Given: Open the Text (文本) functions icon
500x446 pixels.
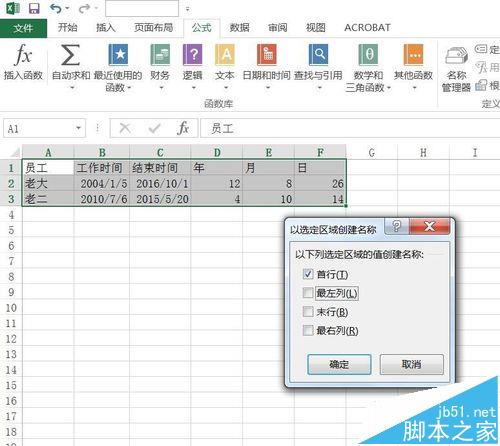Looking at the screenshot, I should (225, 55).
